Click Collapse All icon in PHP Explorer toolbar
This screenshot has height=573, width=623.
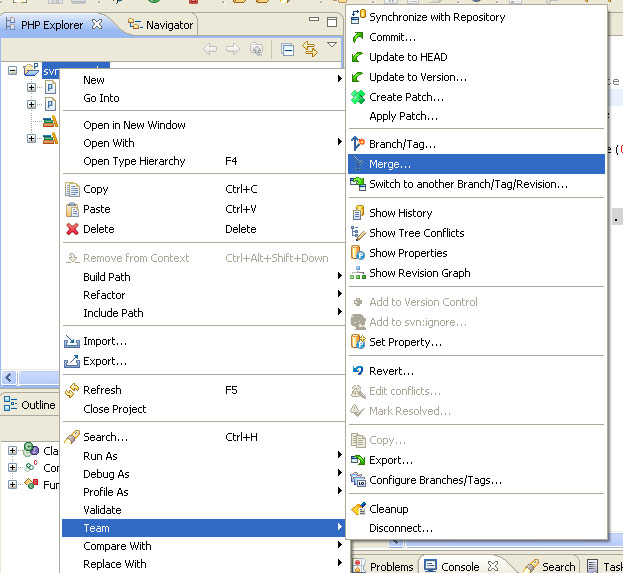[x=288, y=48]
